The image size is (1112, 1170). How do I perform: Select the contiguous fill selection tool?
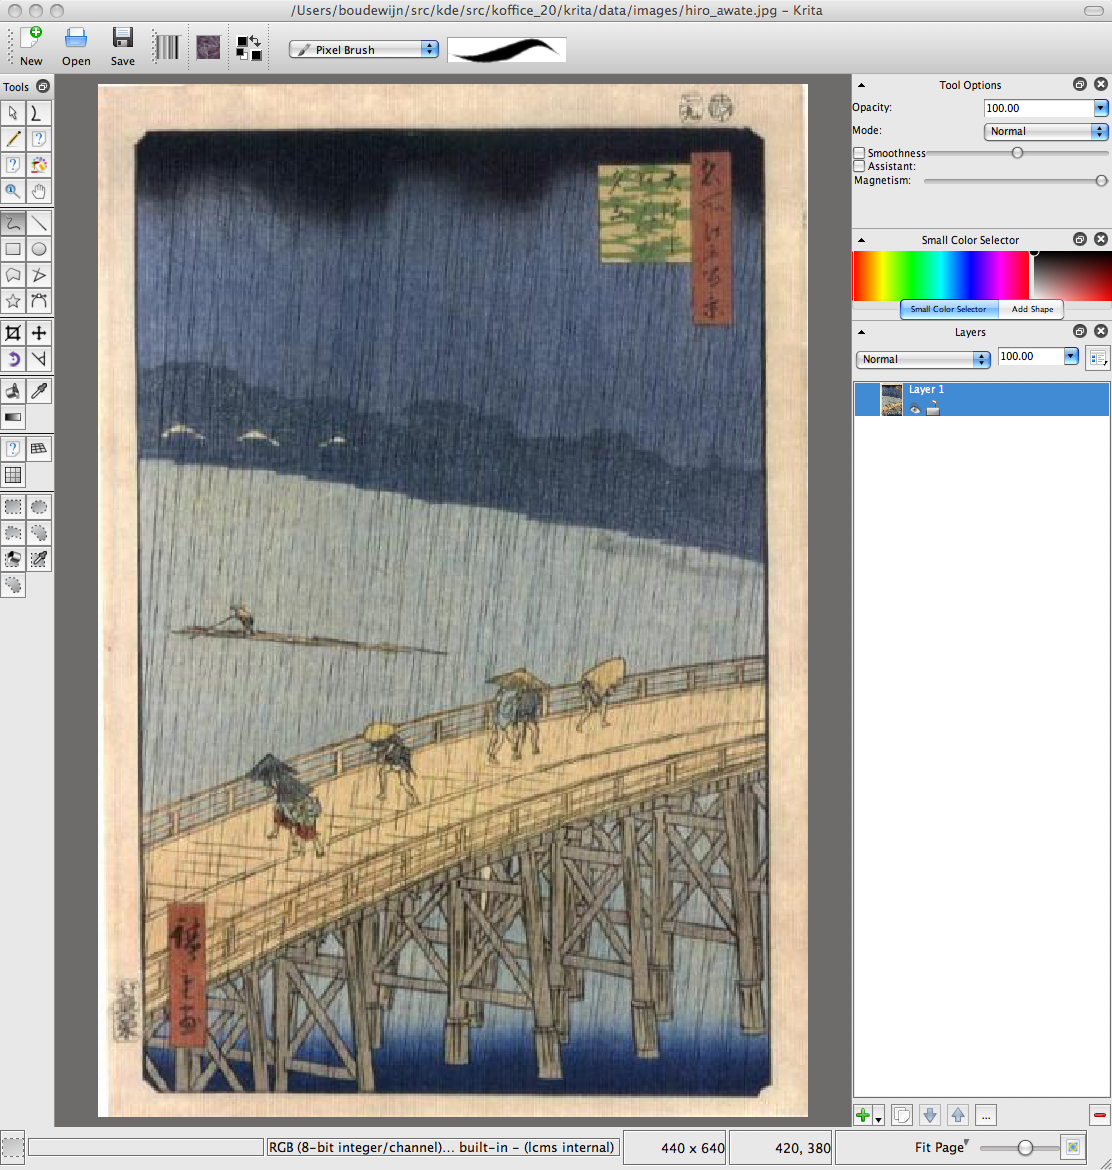coord(13,560)
